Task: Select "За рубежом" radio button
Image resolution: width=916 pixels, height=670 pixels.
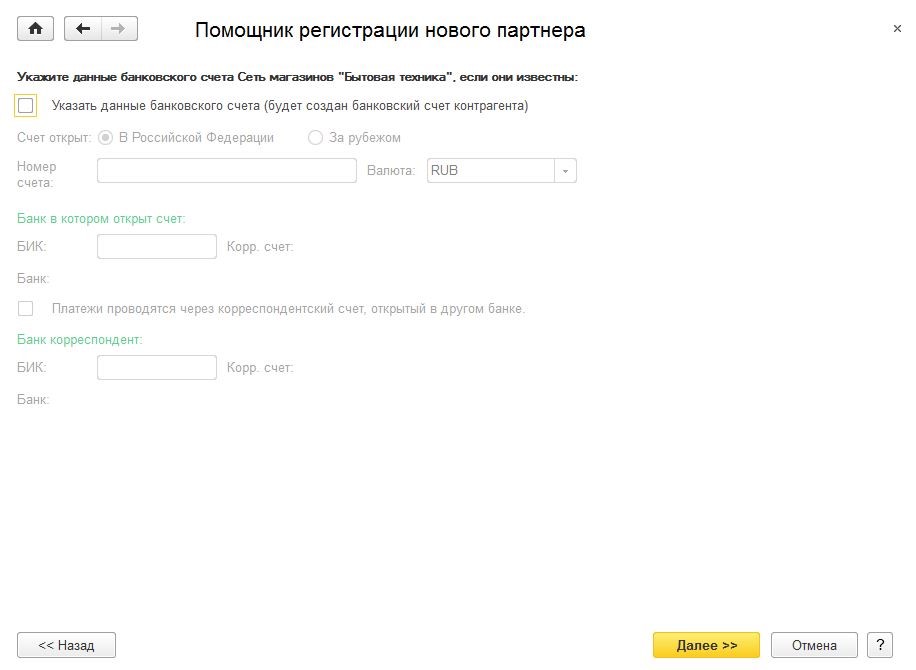Action: coord(315,137)
